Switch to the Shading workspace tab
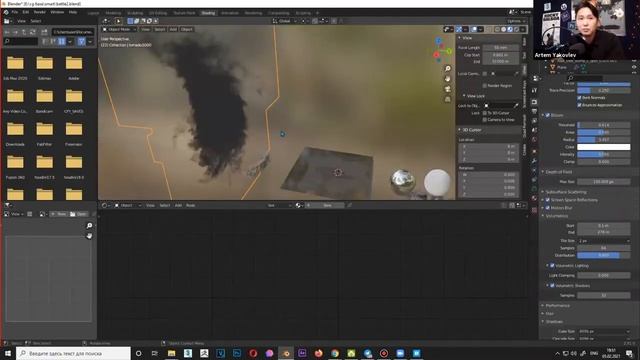Image resolution: width=640 pixels, height=360 pixels. [208, 13]
